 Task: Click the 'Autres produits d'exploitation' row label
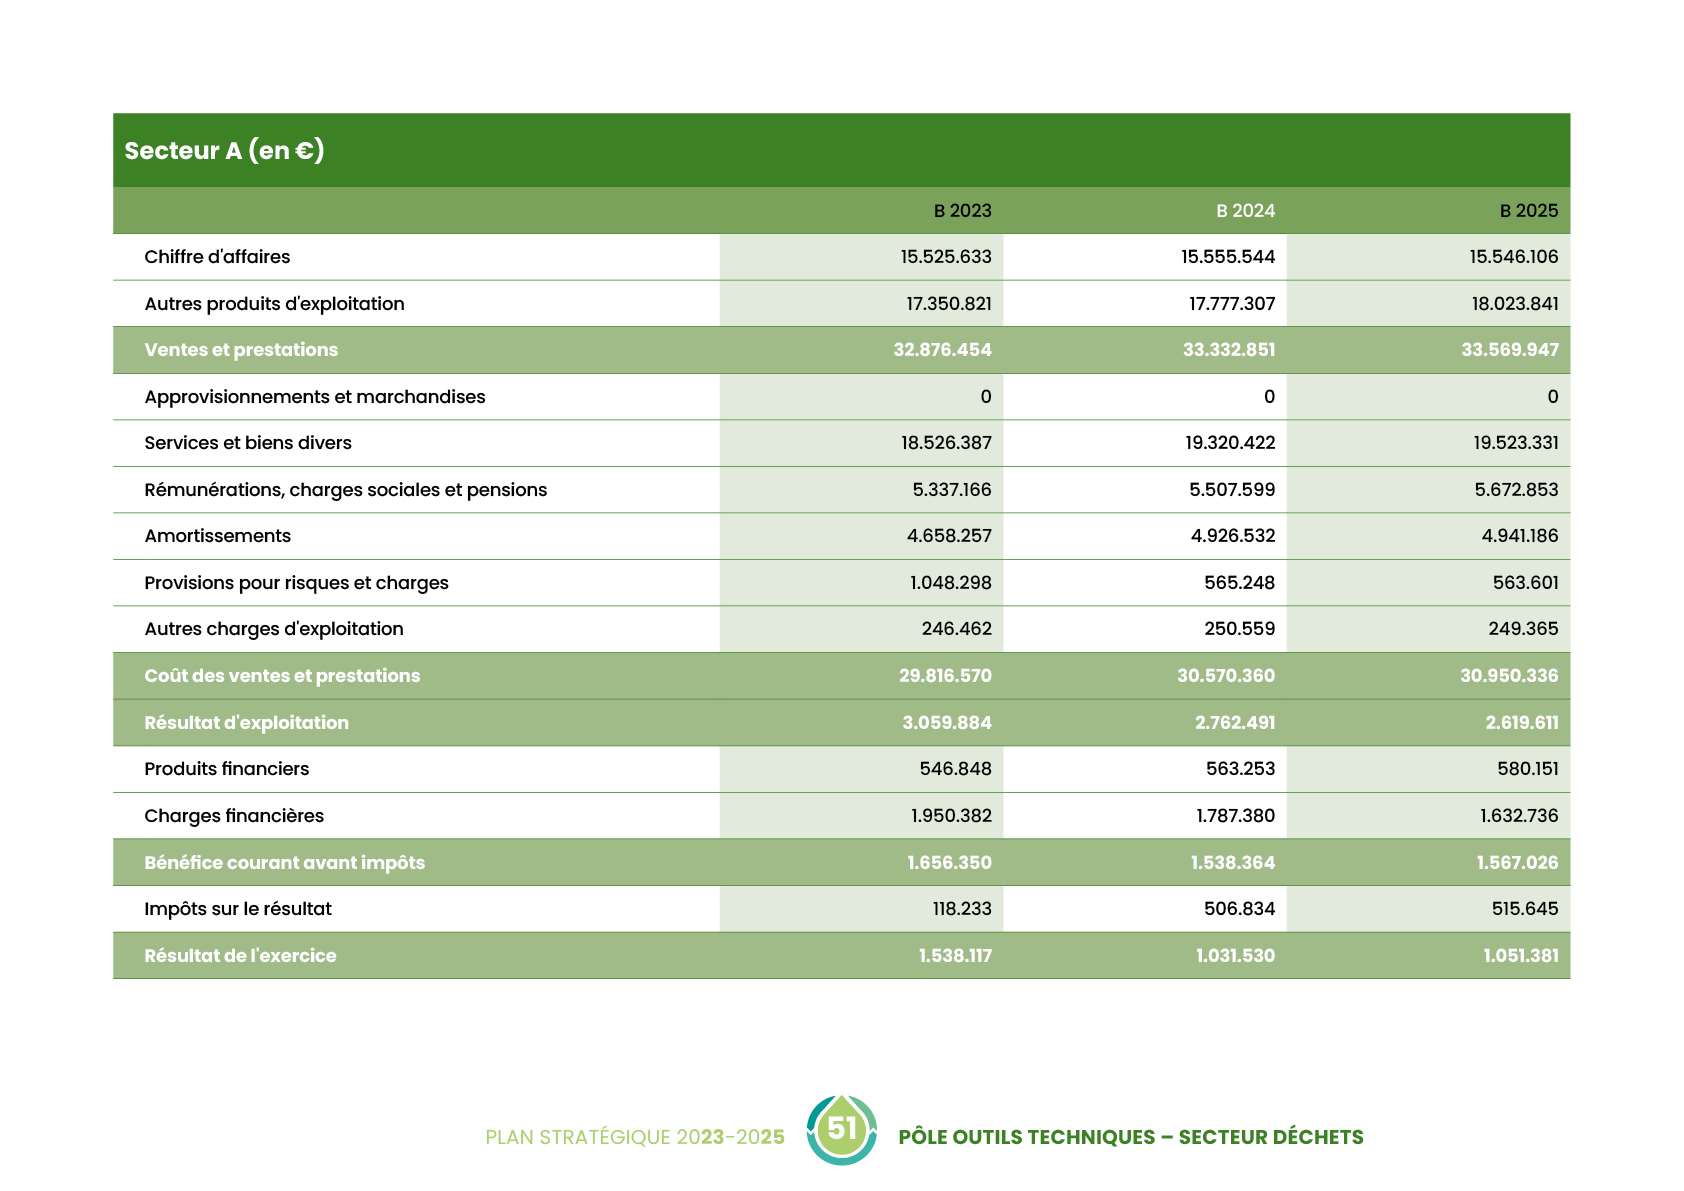pos(274,304)
